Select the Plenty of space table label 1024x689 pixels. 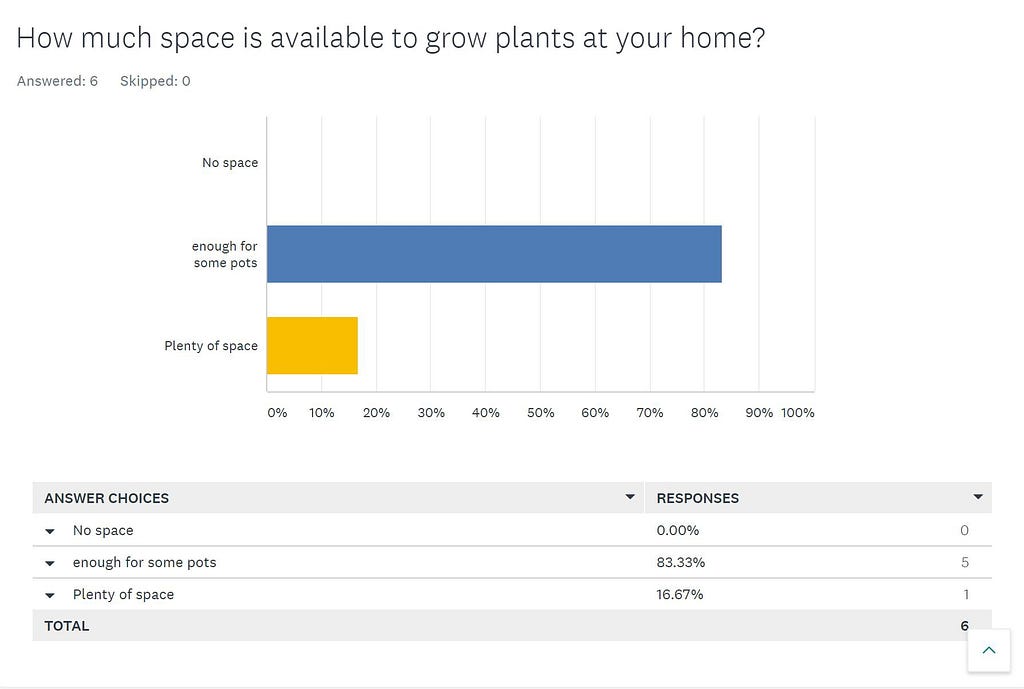click(123, 594)
